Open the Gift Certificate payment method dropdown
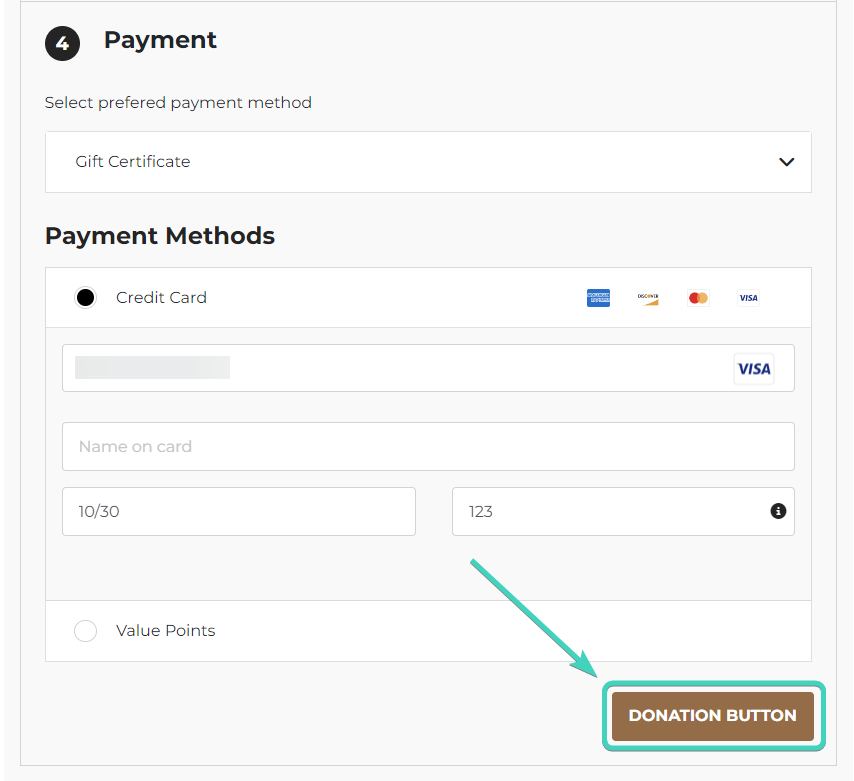The height and width of the screenshot is (781, 854). click(x=427, y=161)
